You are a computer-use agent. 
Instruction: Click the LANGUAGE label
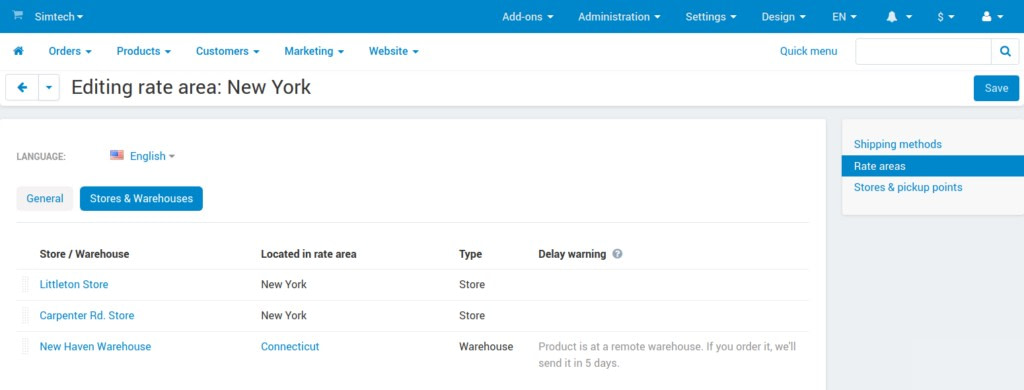40,157
